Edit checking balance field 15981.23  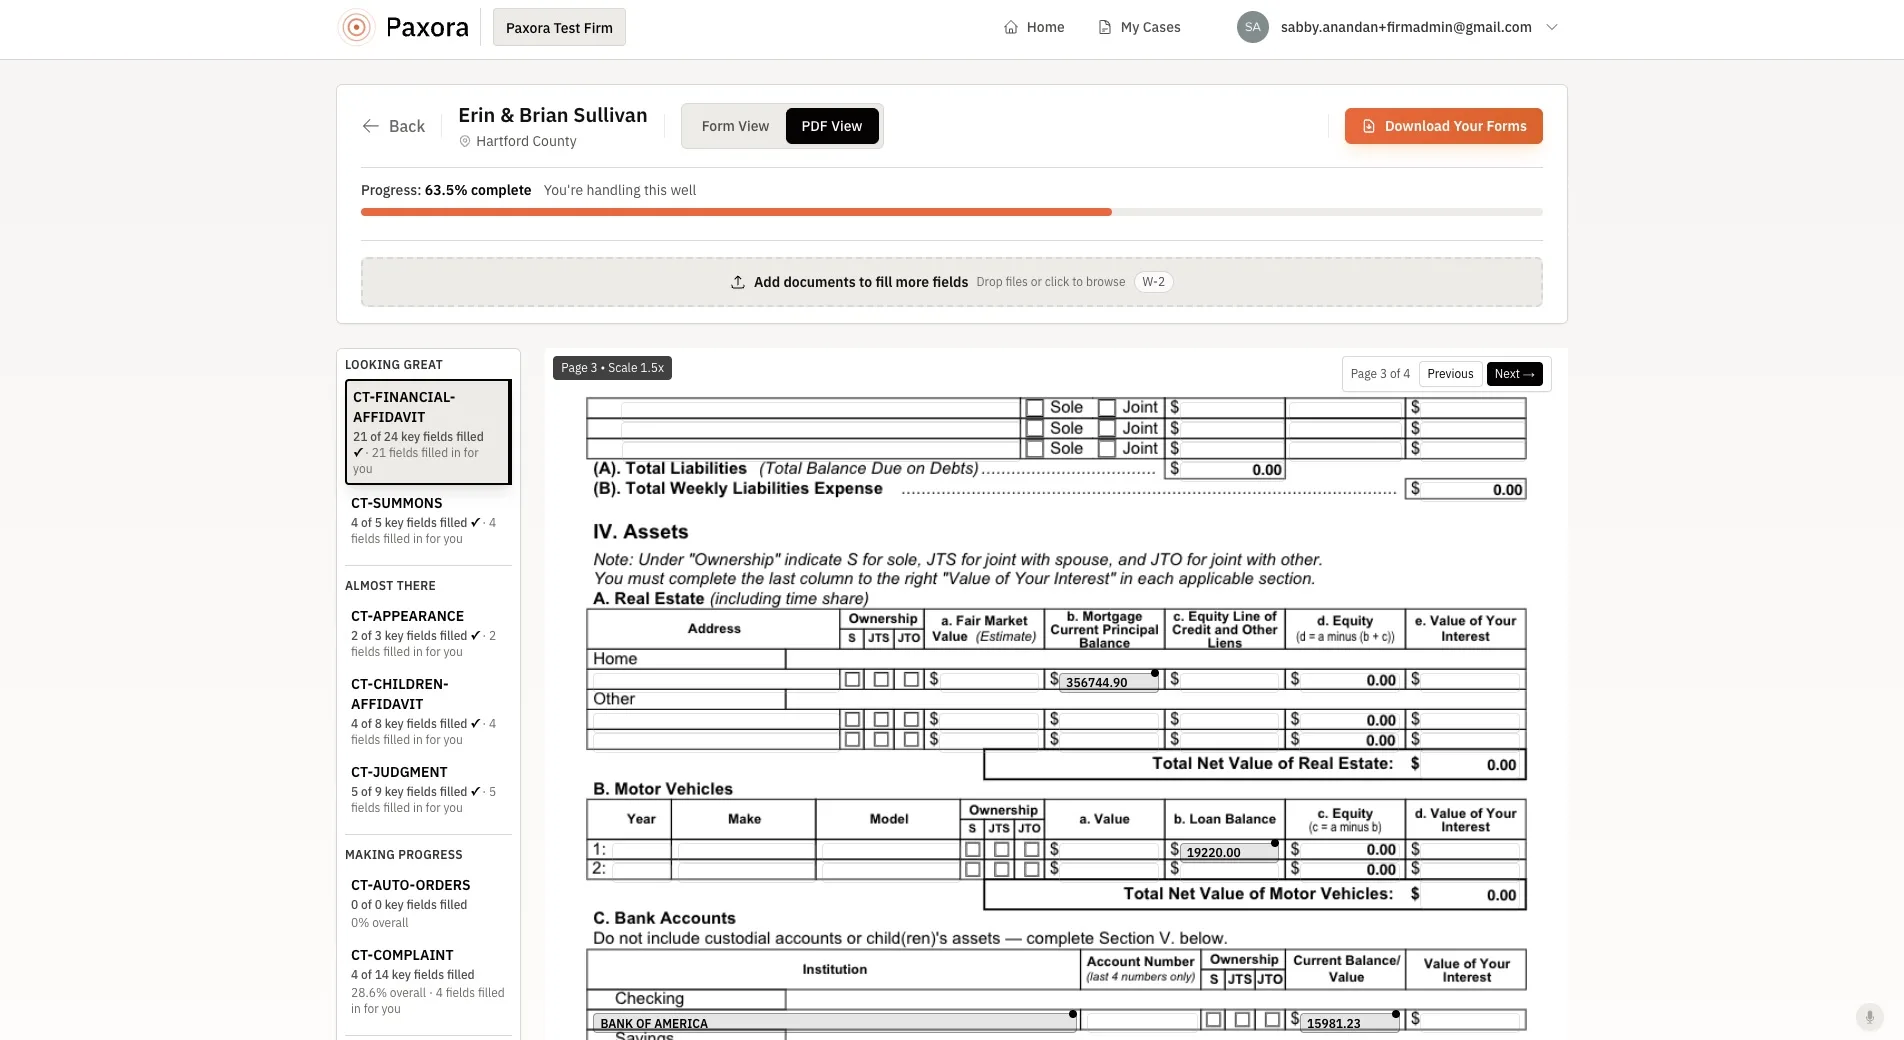point(1348,1023)
